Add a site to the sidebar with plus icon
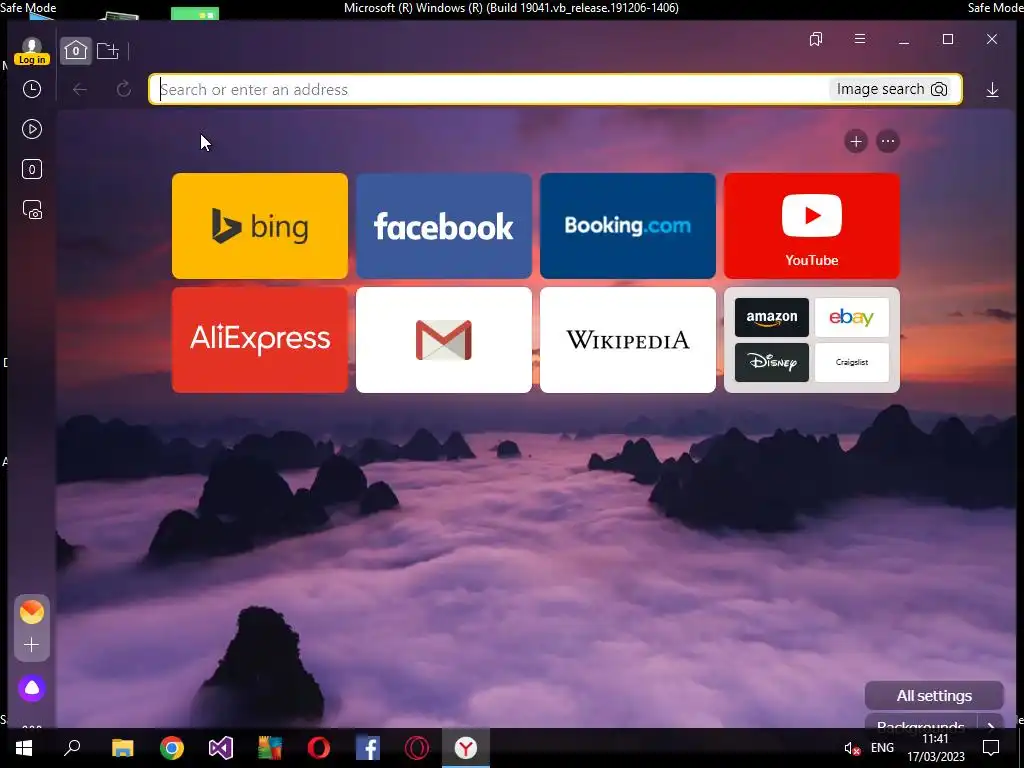 pos(31,645)
